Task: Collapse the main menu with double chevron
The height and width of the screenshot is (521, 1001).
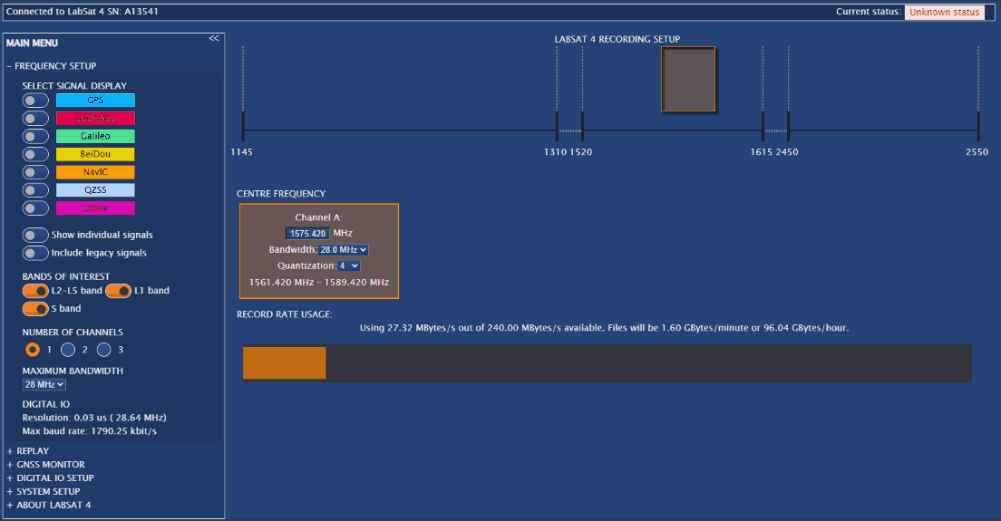Action: [214, 38]
